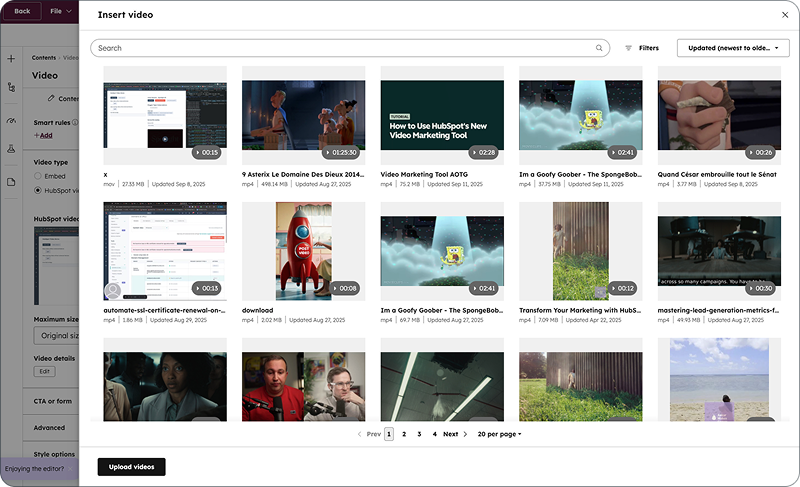Focus the Search input field
800x487 pixels.
point(350,48)
